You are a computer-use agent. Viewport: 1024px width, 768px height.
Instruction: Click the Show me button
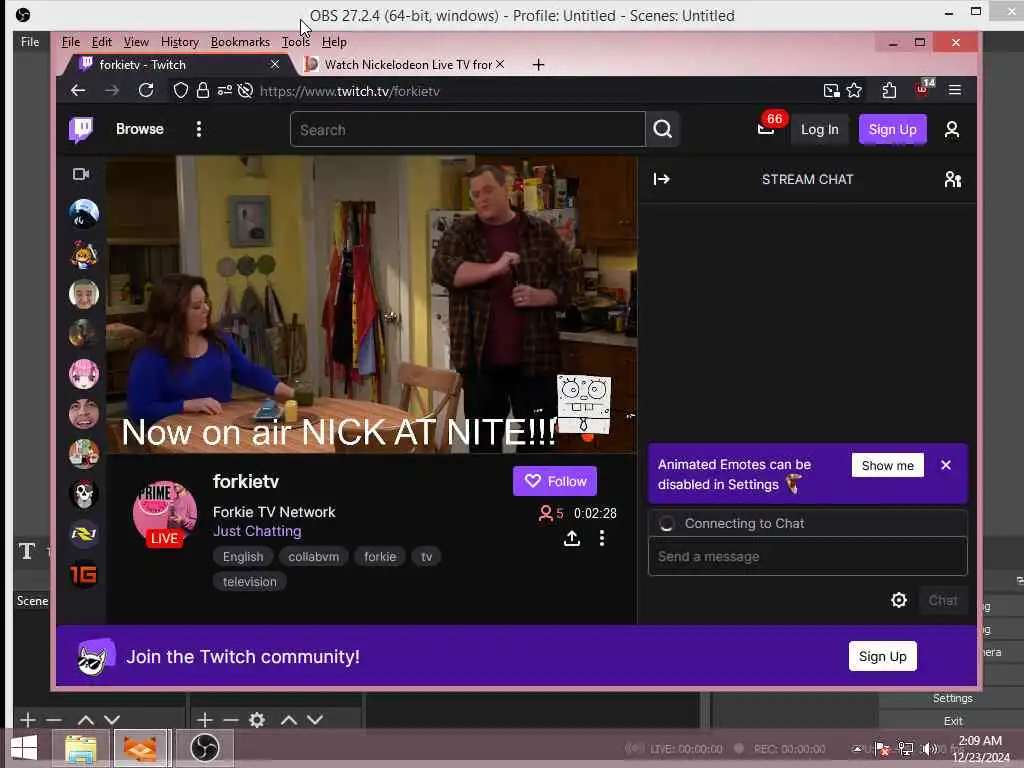pos(888,466)
